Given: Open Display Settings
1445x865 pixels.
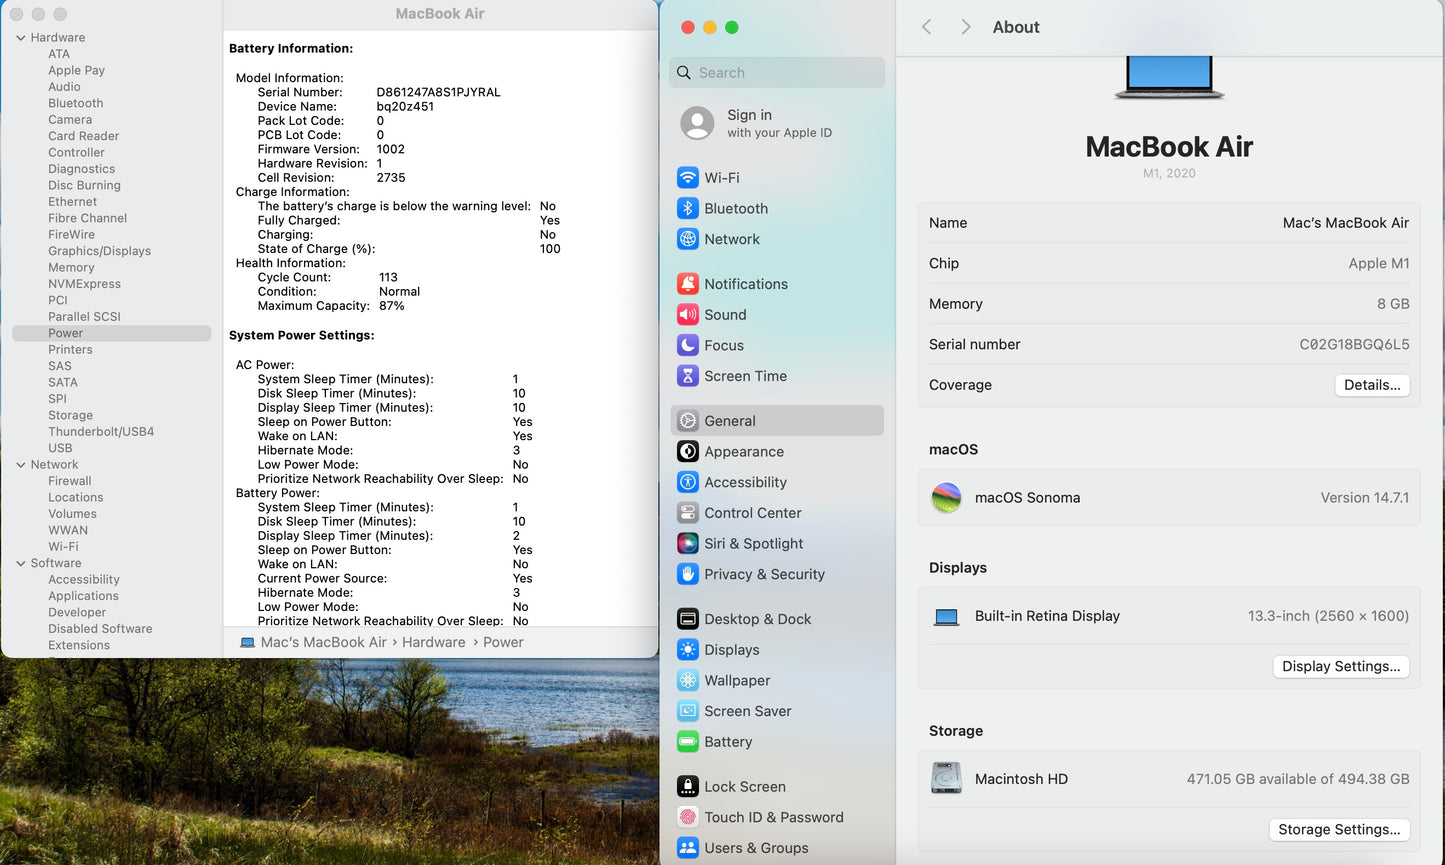Looking at the screenshot, I should [1340, 666].
